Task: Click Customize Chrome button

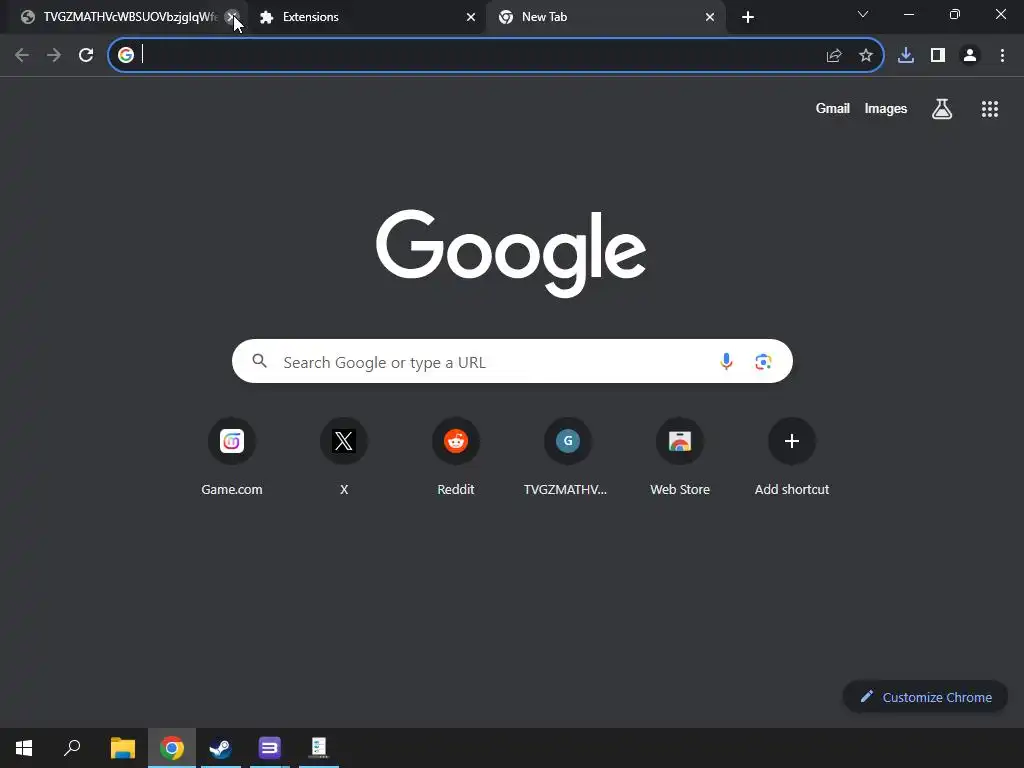Action: point(925,697)
